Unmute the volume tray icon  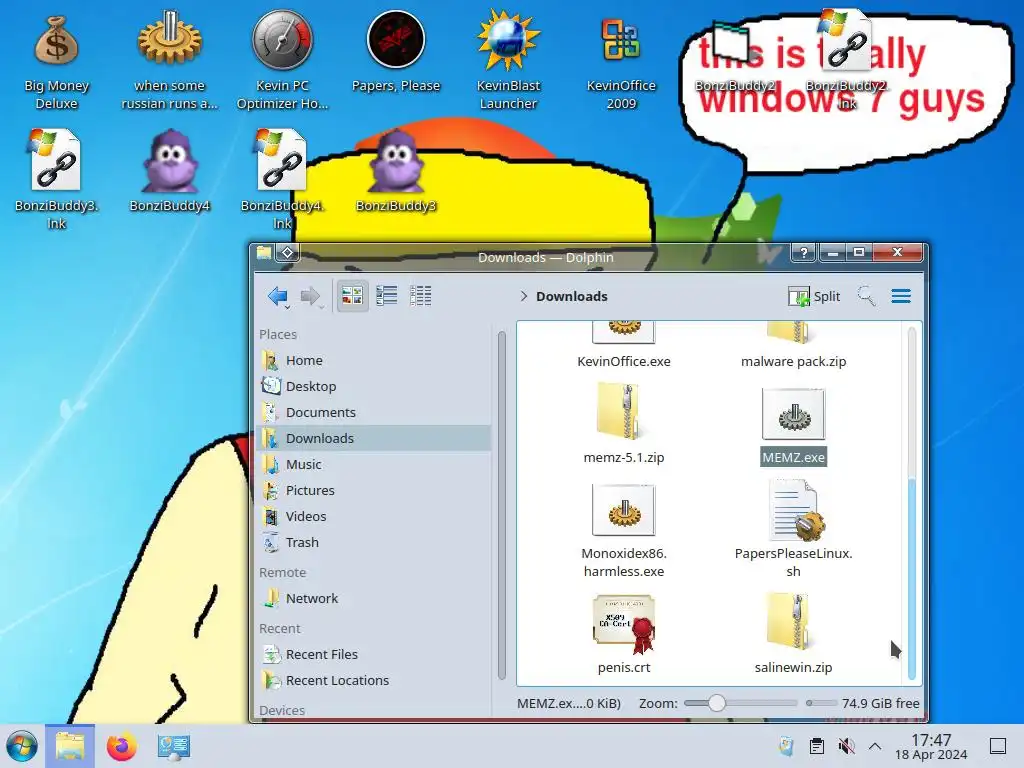coord(846,746)
